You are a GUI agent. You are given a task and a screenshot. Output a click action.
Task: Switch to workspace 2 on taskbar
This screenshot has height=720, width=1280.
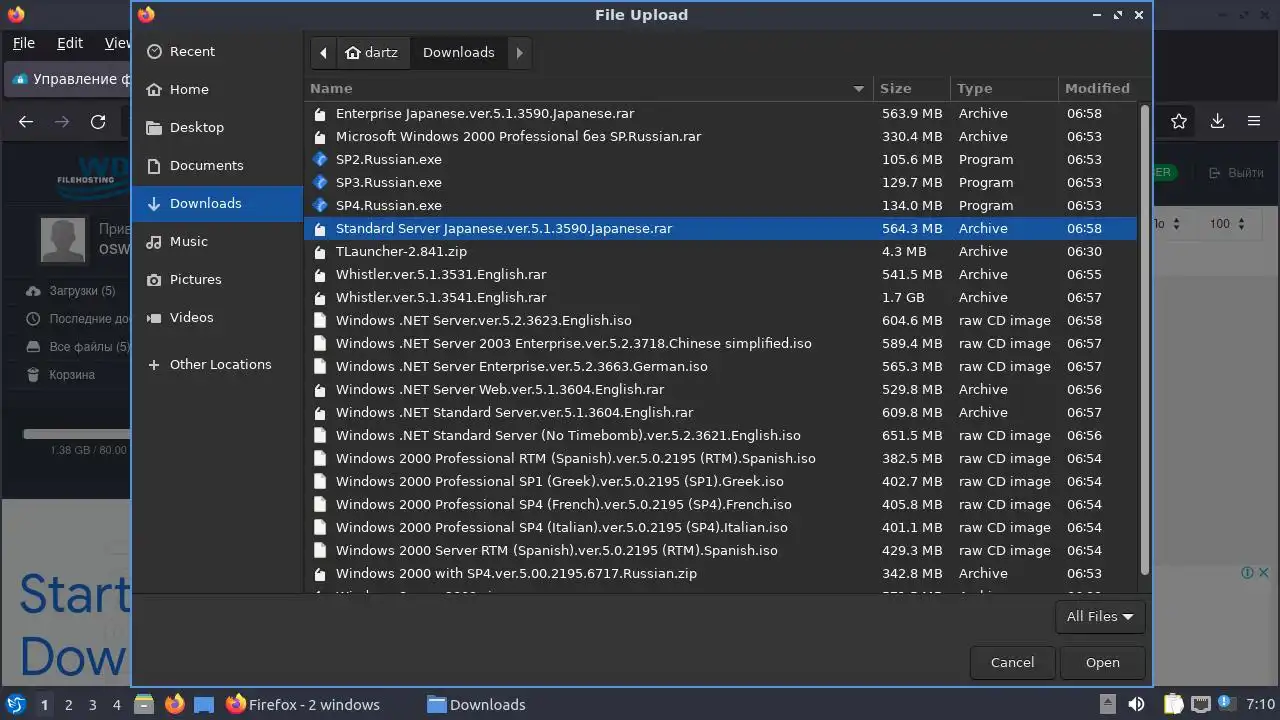(68, 705)
